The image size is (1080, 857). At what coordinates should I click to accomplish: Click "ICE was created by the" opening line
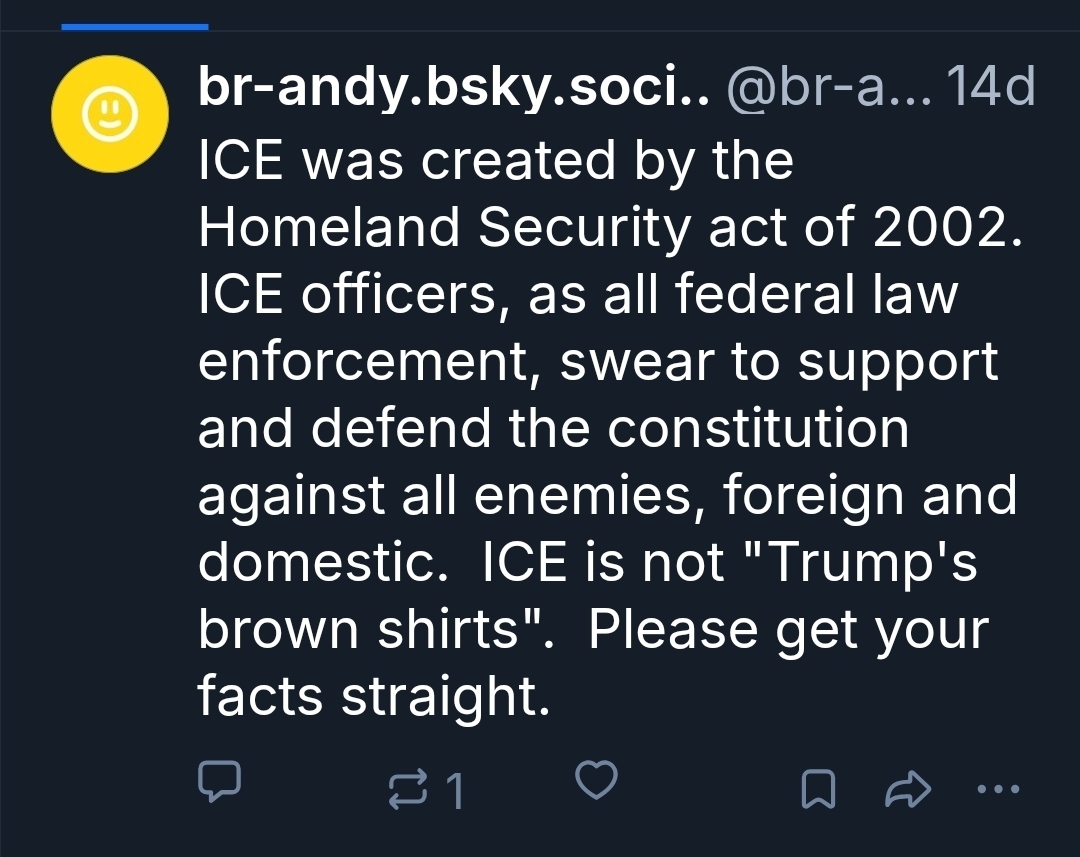496,160
